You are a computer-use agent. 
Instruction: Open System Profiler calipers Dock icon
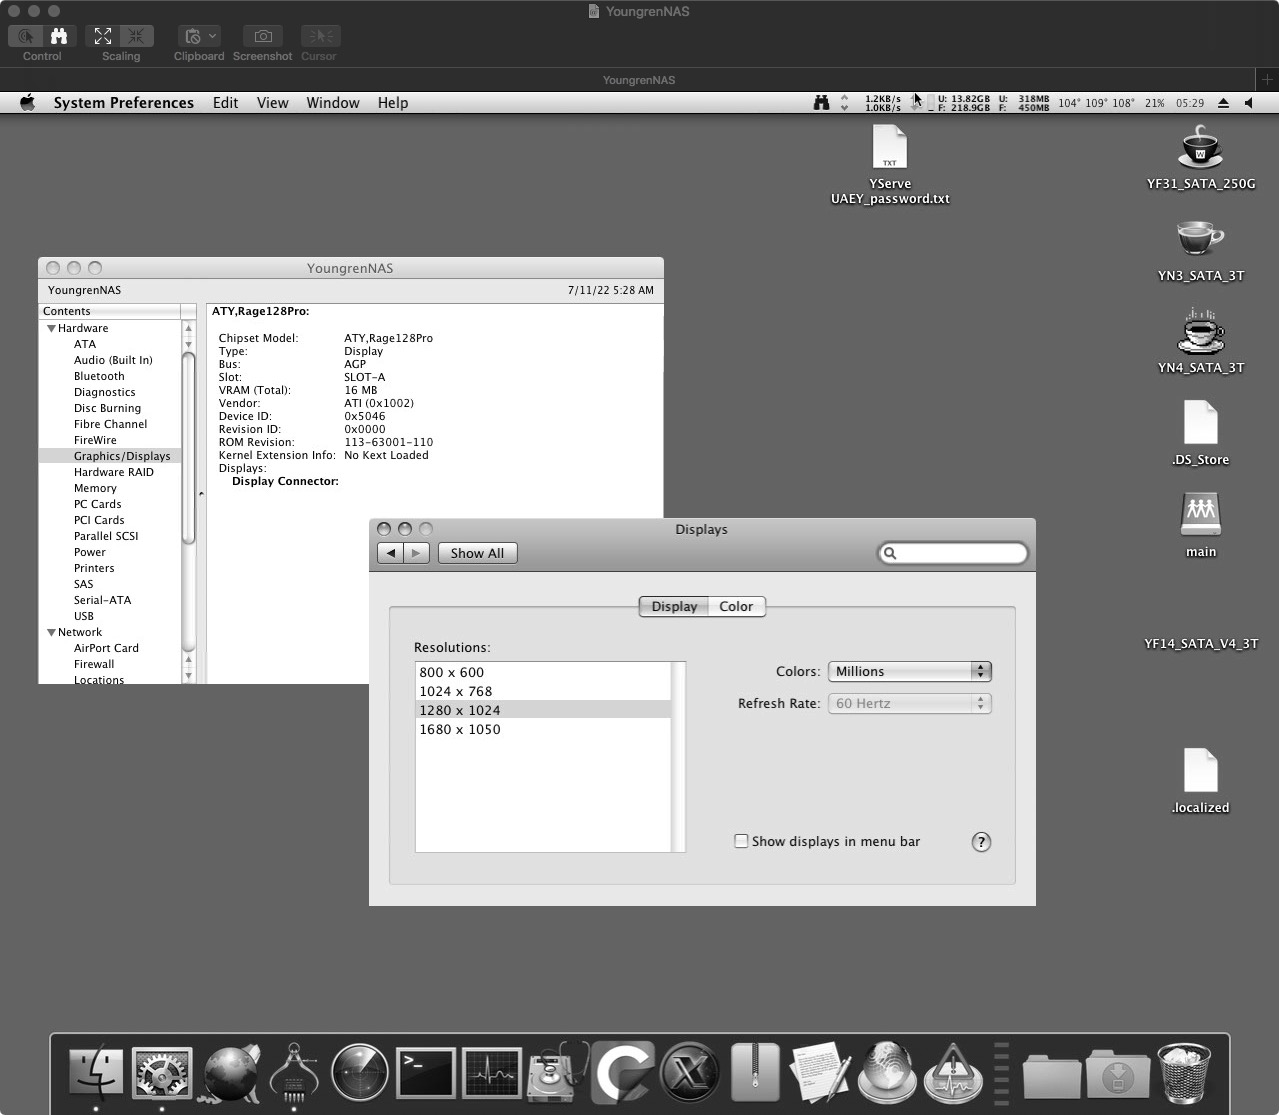coord(294,1072)
